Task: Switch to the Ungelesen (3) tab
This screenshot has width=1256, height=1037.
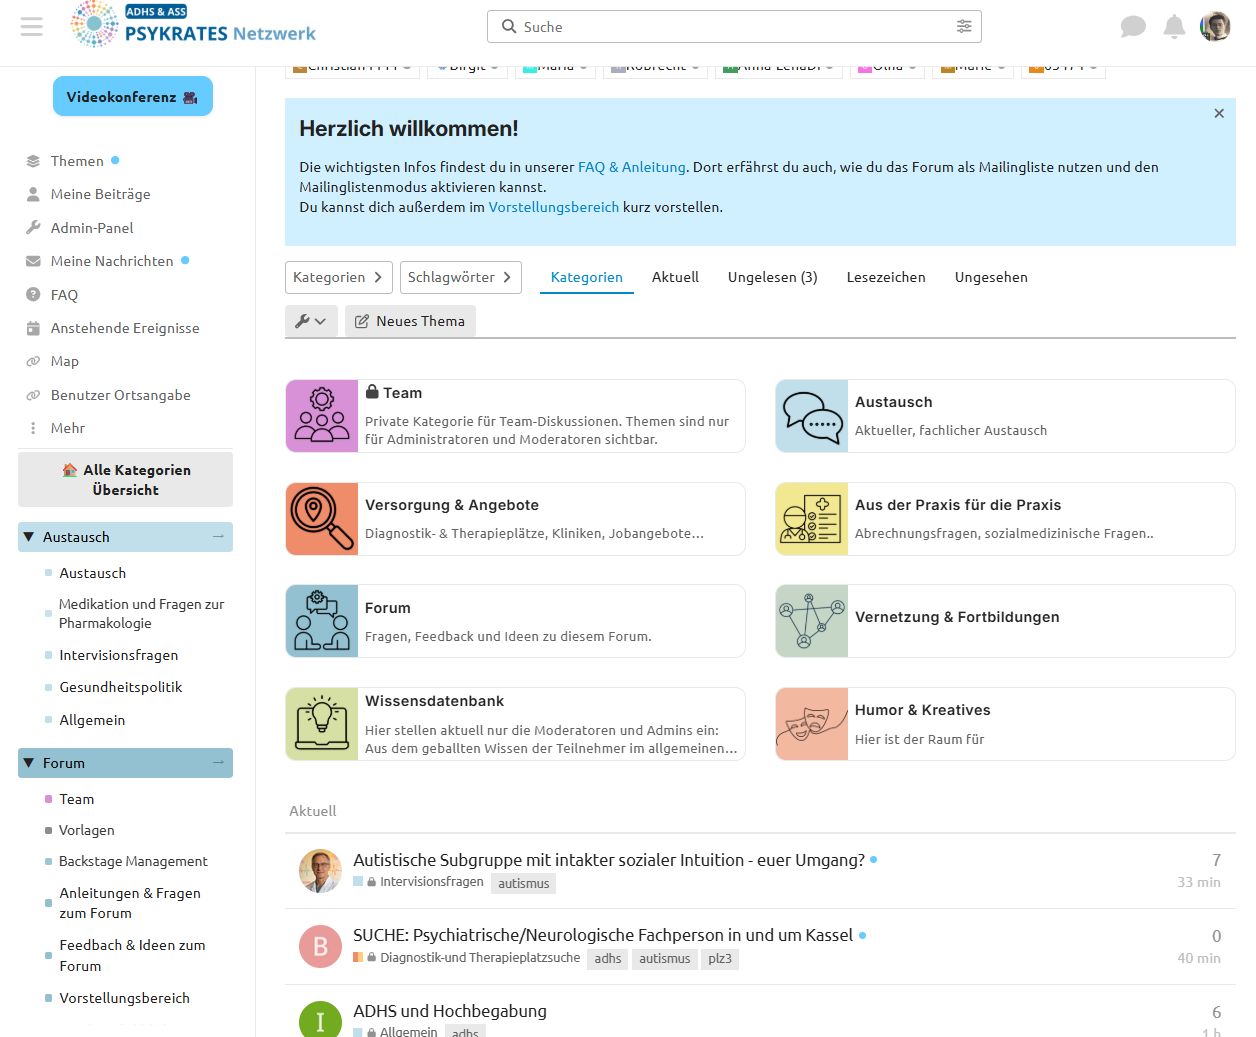Action: tap(772, 277)
